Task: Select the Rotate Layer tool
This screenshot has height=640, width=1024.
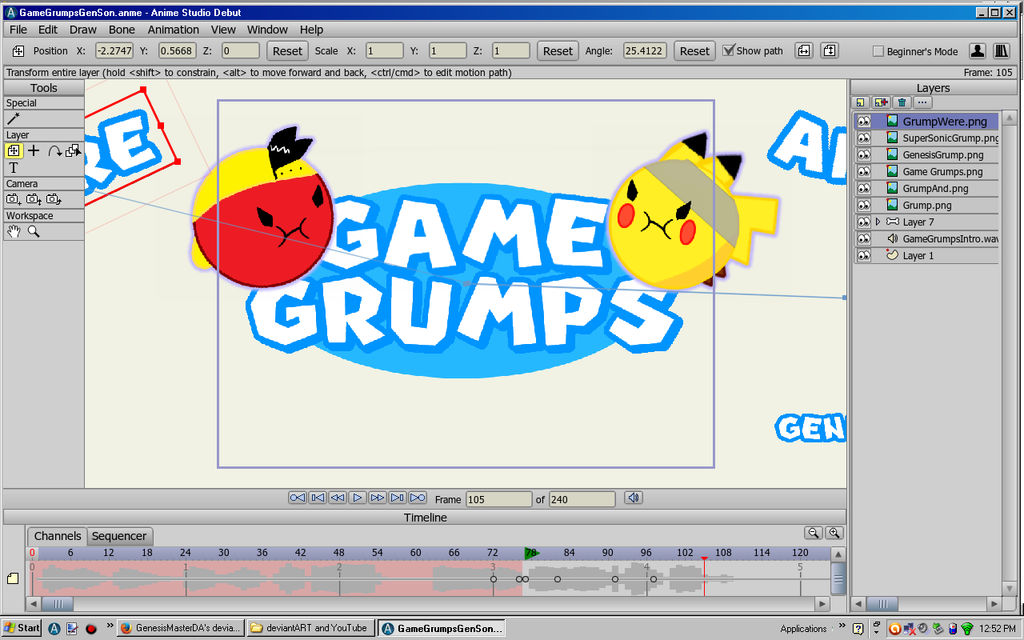Action: (x=54, y=151)
